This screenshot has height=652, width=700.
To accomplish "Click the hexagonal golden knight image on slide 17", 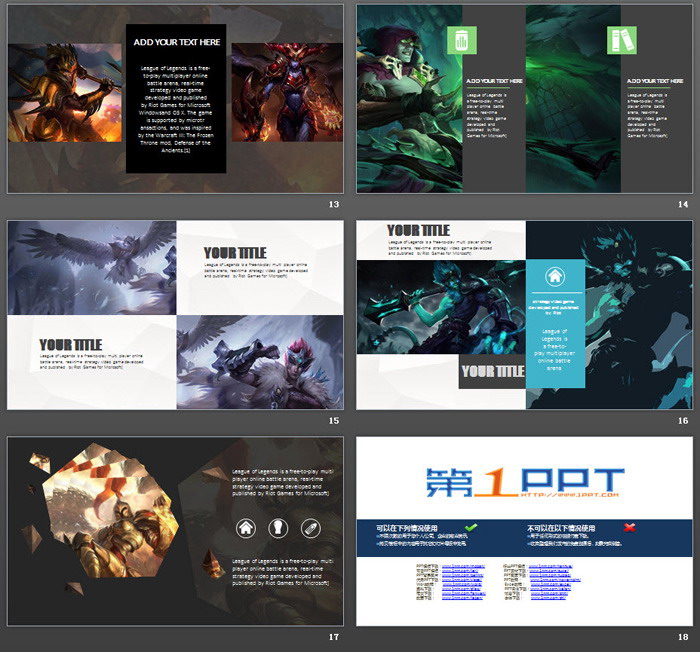I will (x=112, y=511).
